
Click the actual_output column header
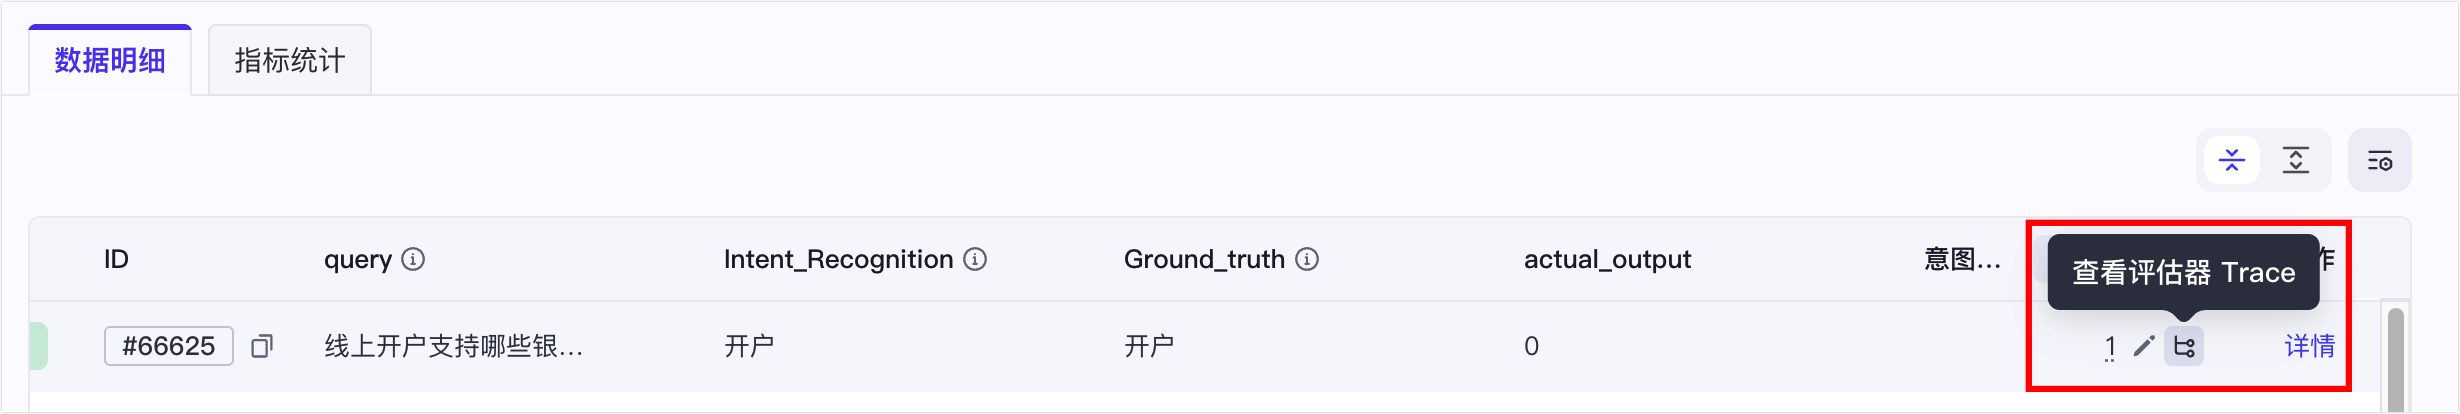click(x=1607, y=260)
